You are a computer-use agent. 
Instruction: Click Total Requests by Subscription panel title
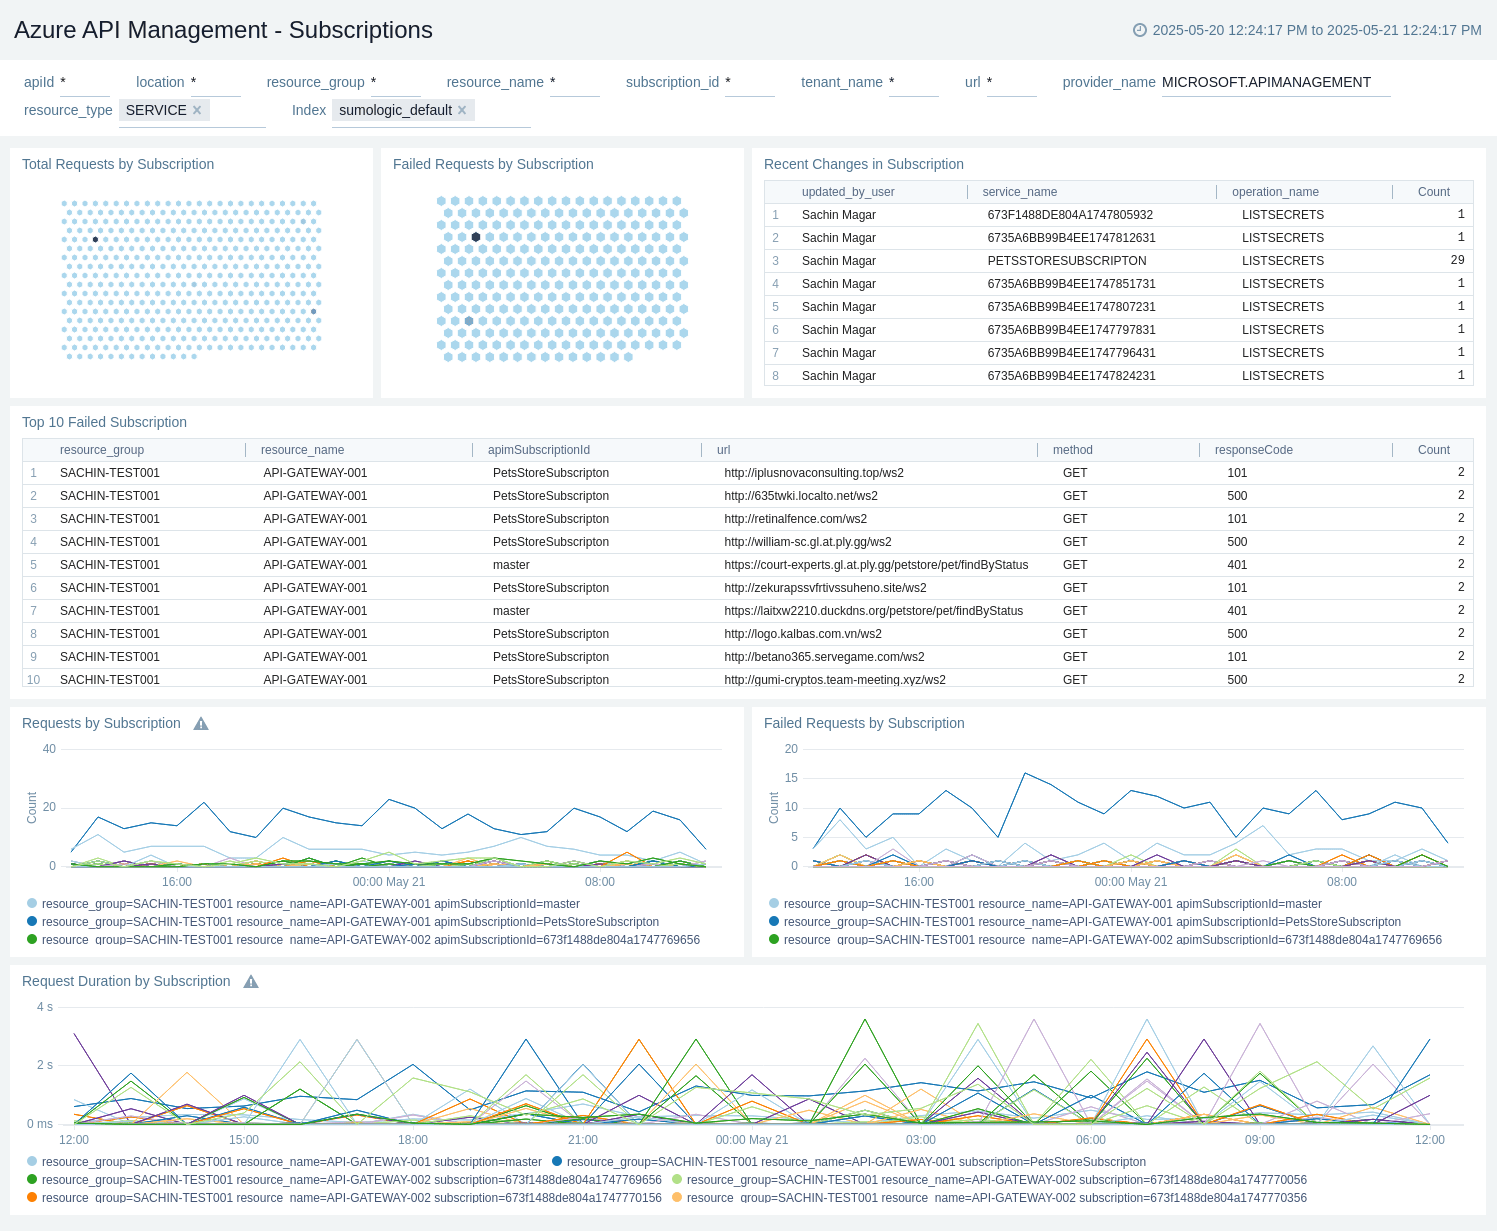tap(118, 164)
